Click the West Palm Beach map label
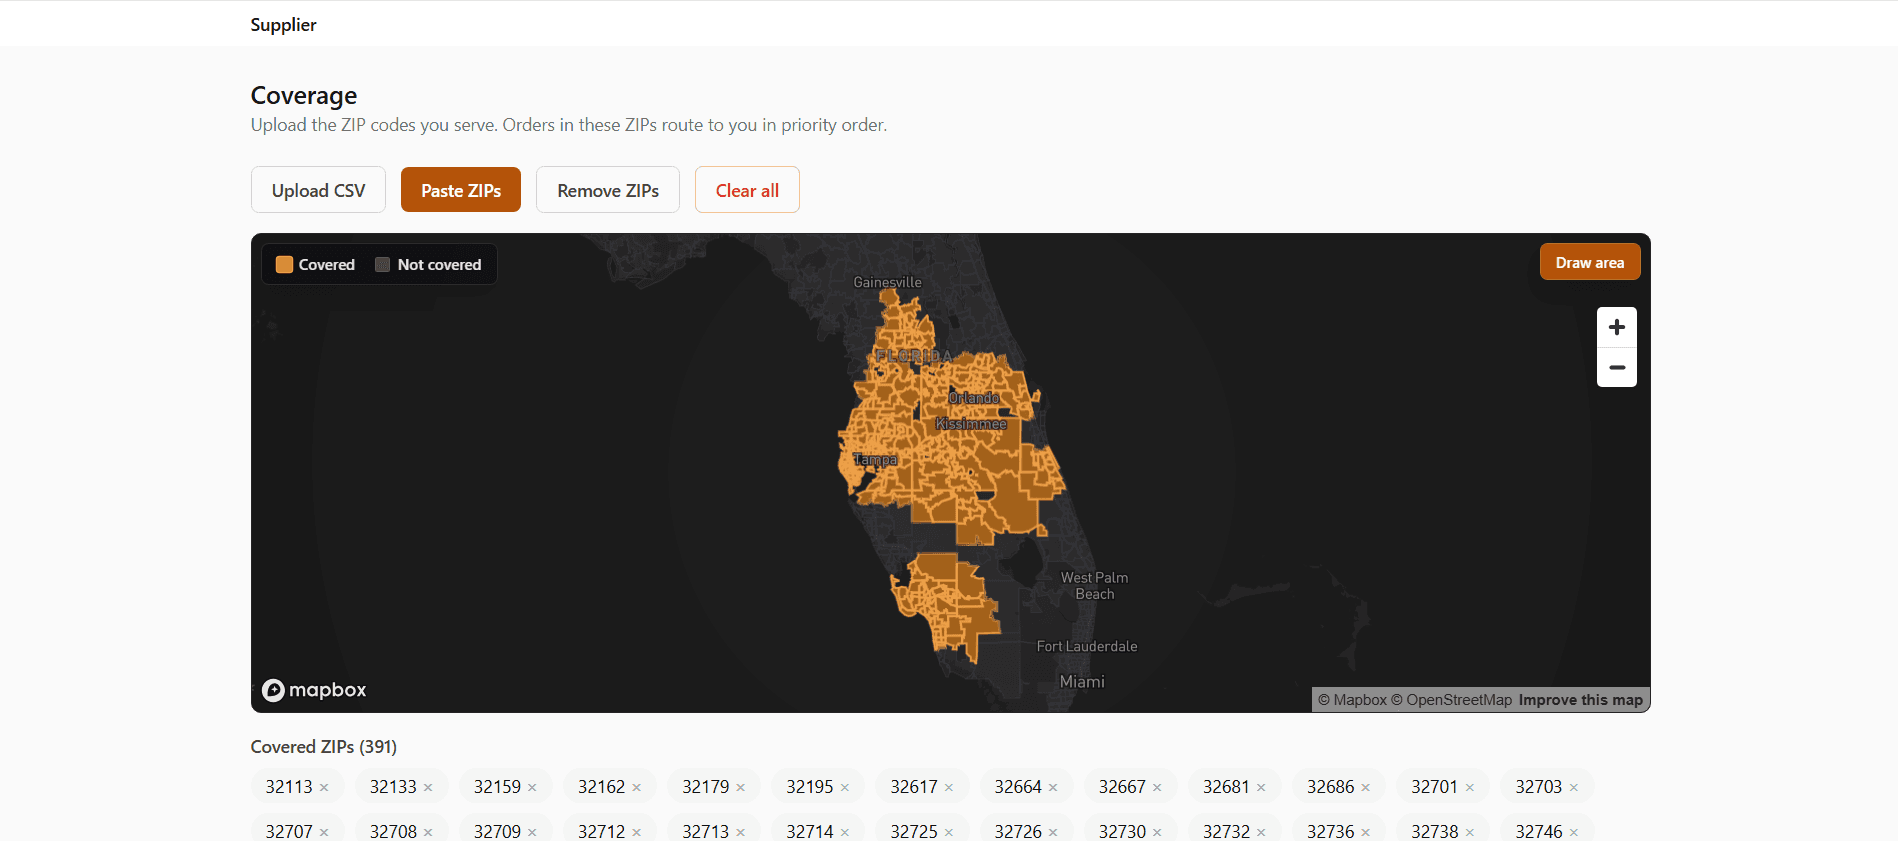 pos(1094,586)
